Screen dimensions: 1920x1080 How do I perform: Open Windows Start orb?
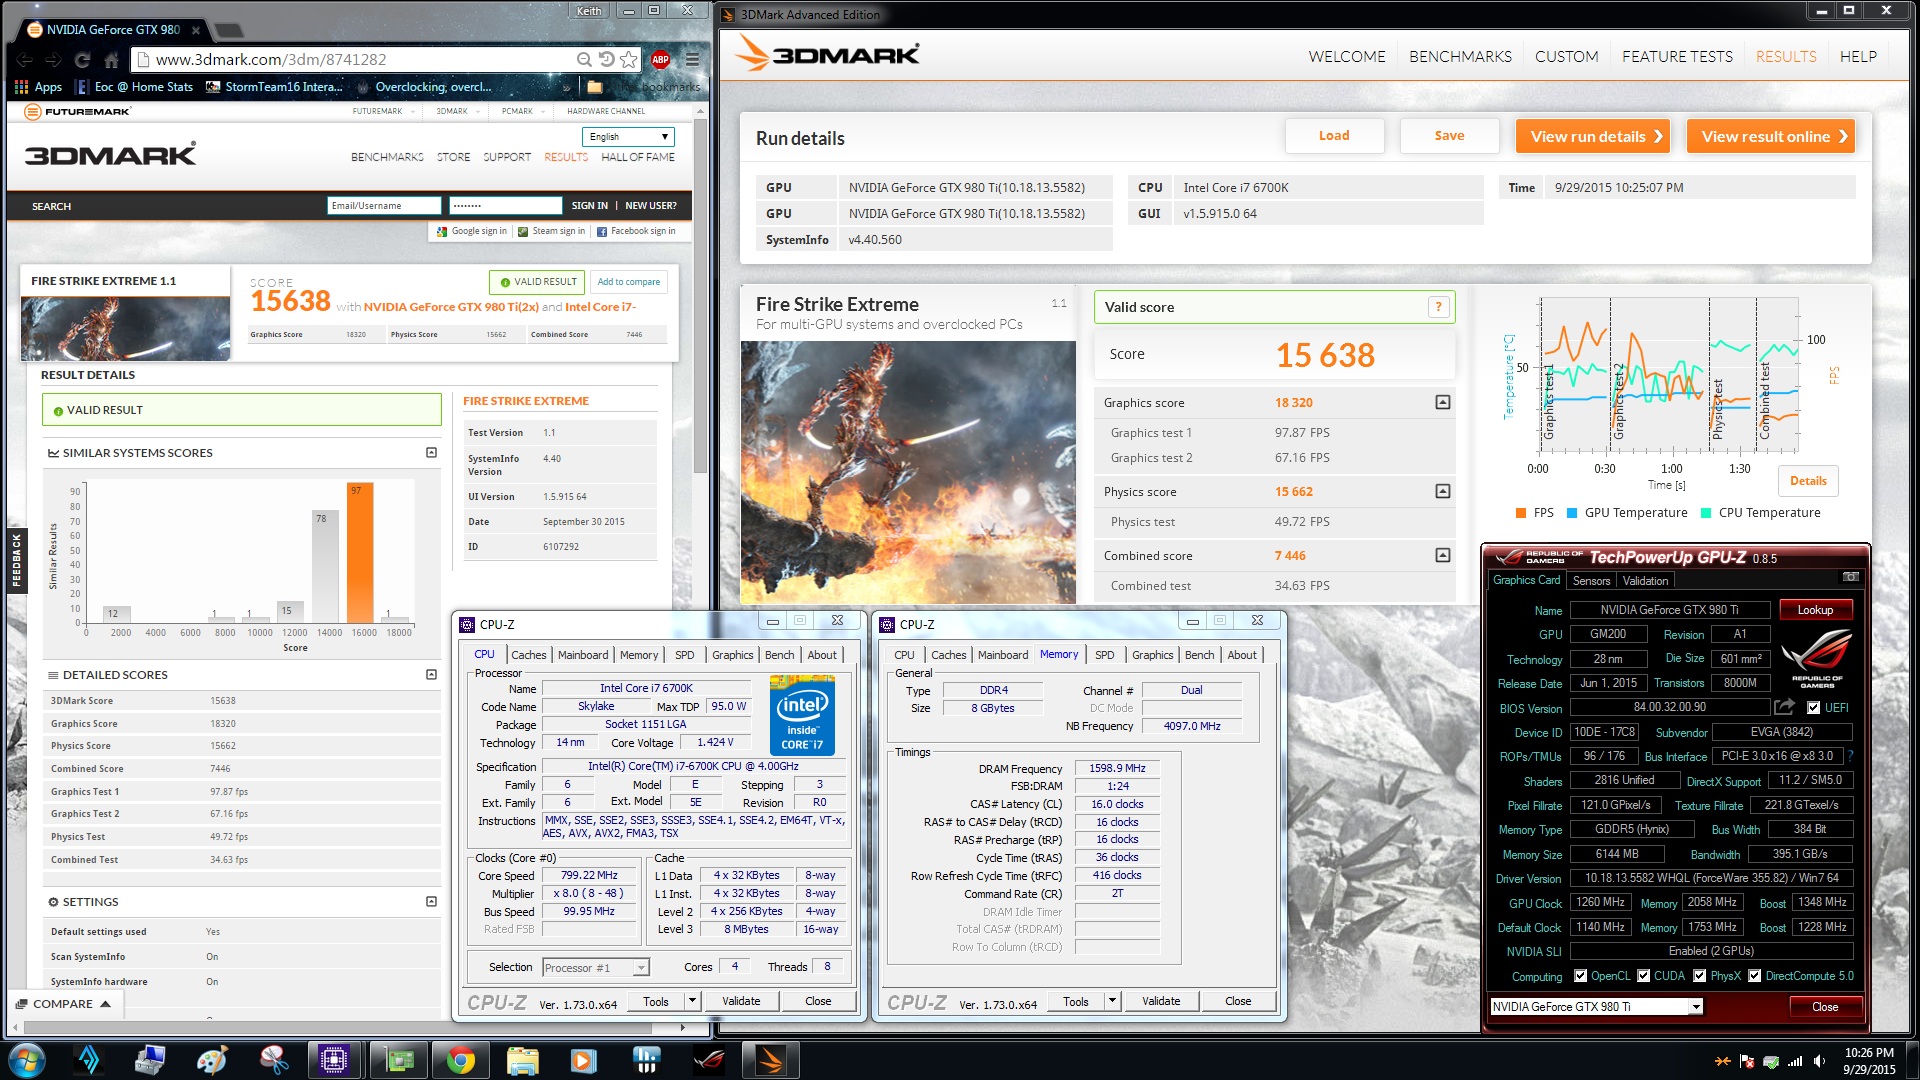pos(27,1059)
